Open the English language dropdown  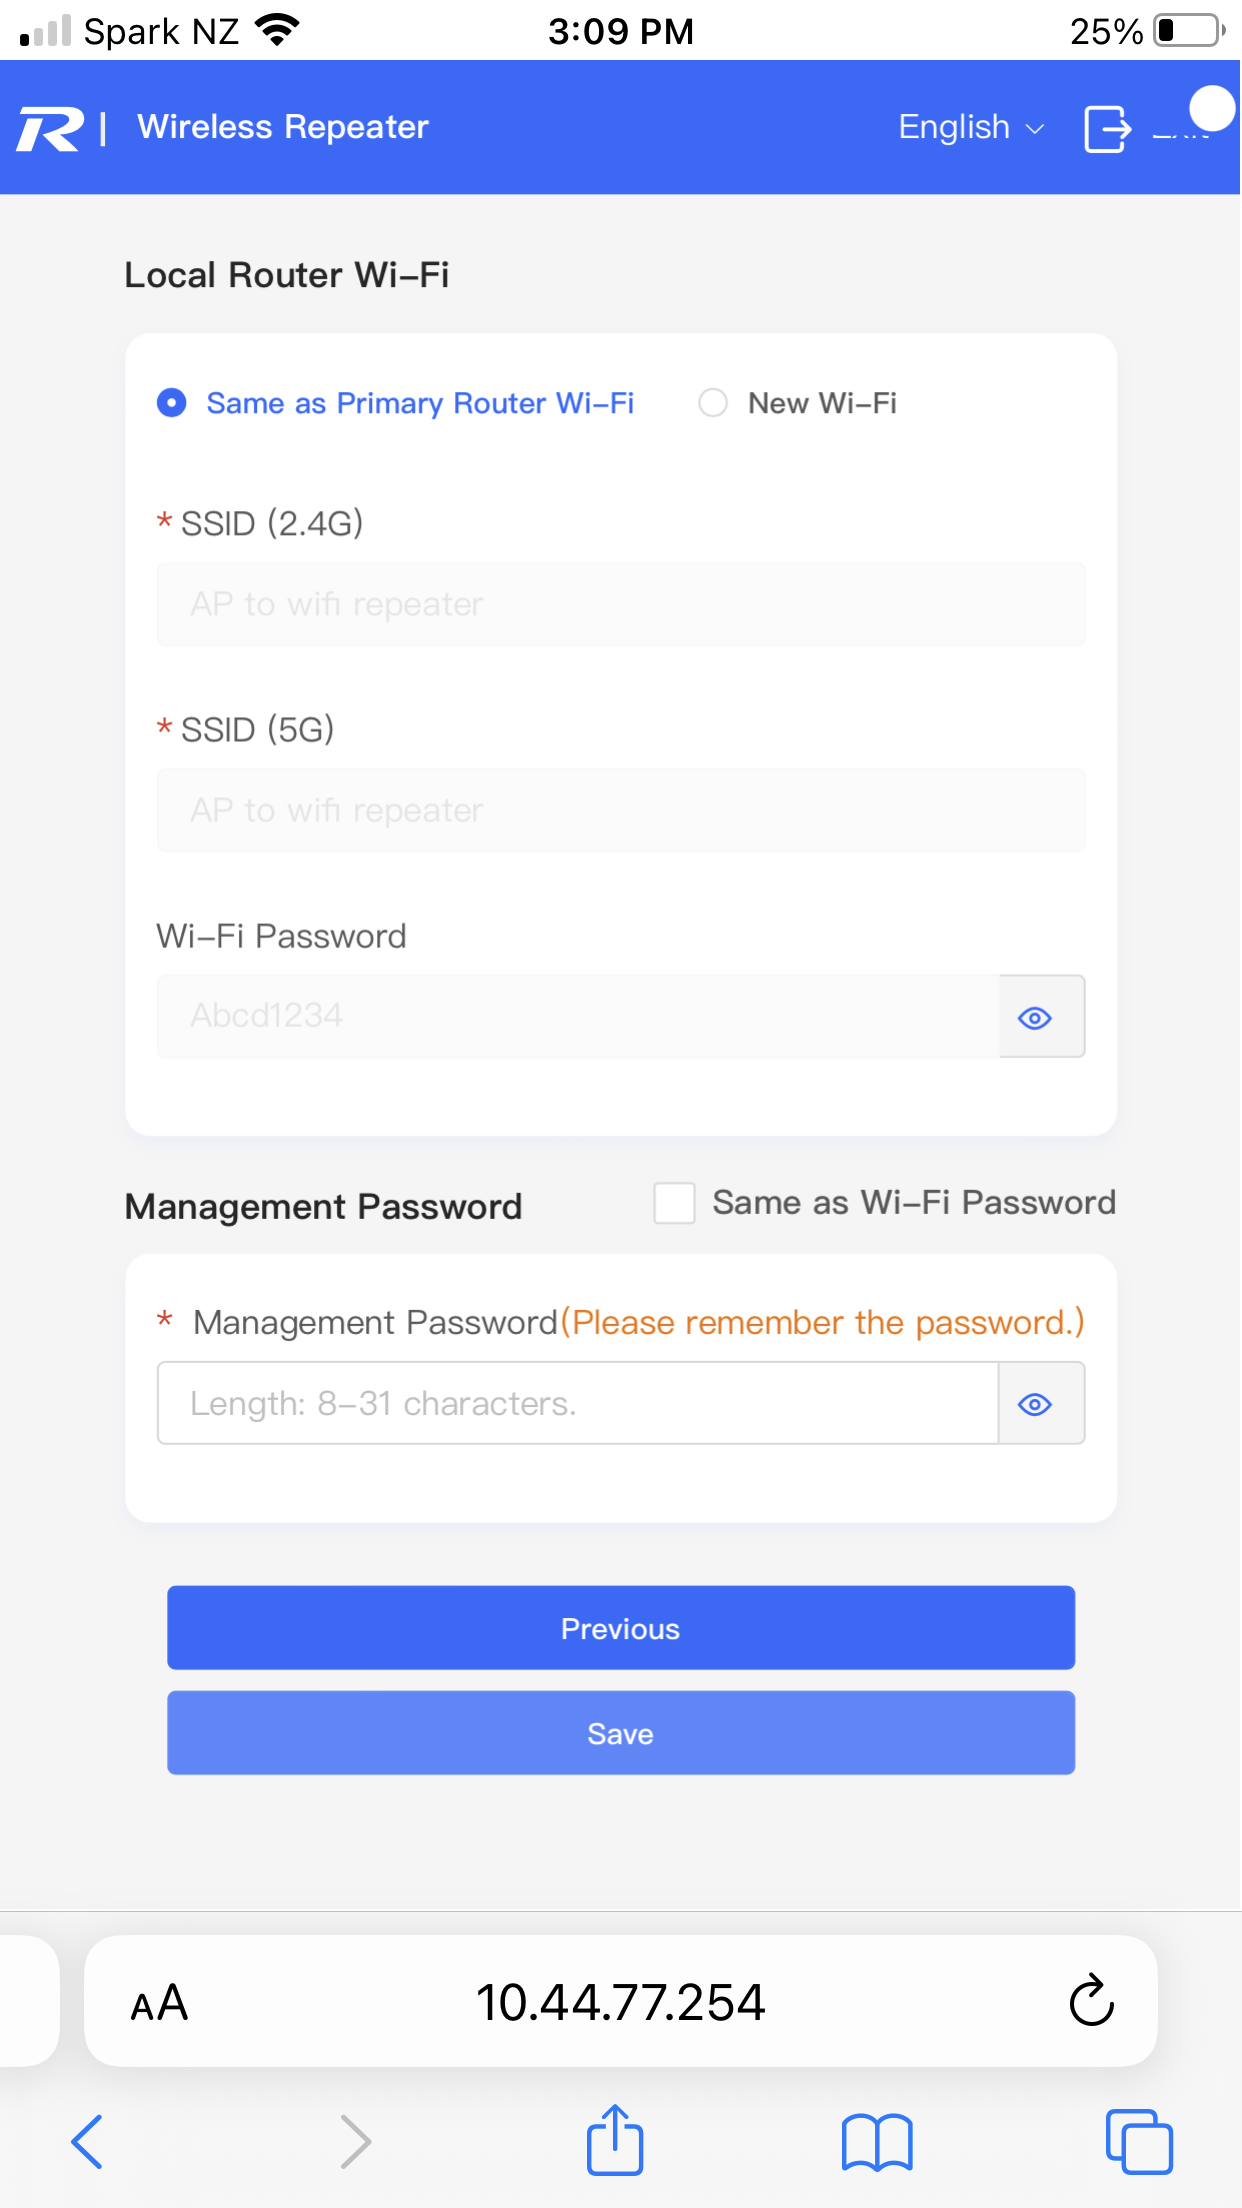pyautogui.click(x=970, y=128)
